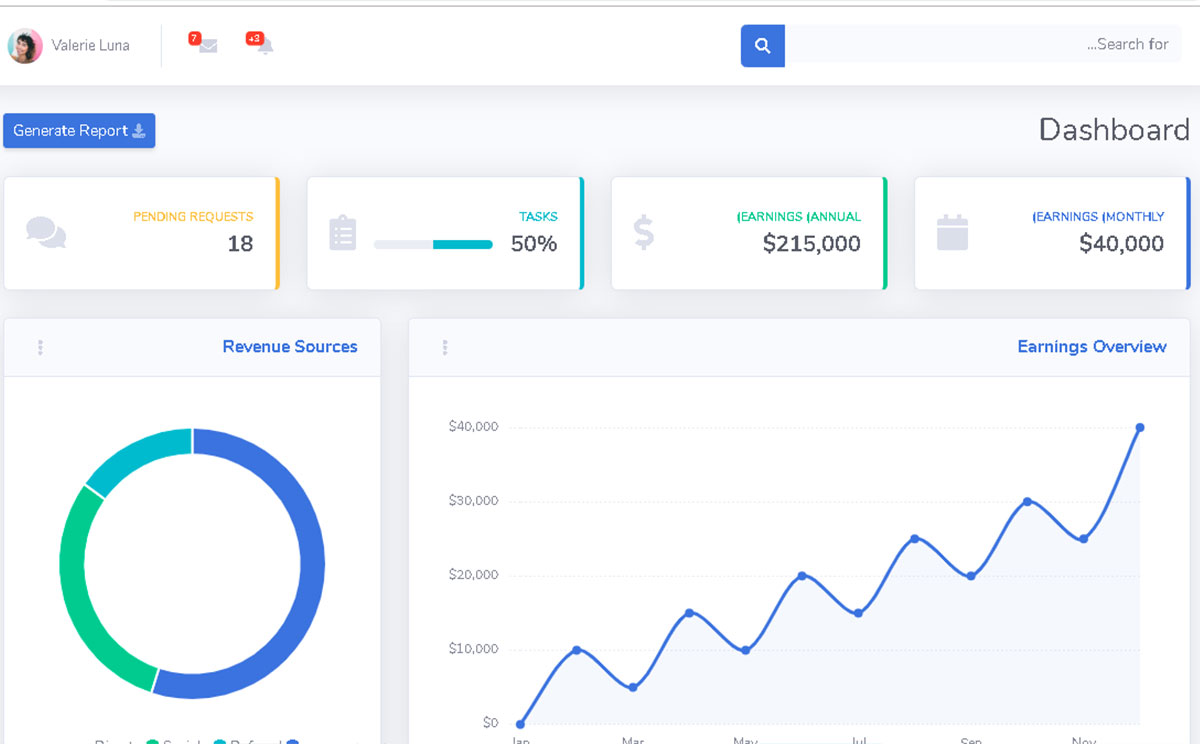
Task: Open the Revenue Sources three-dot menu
Action: coord(40,347)
